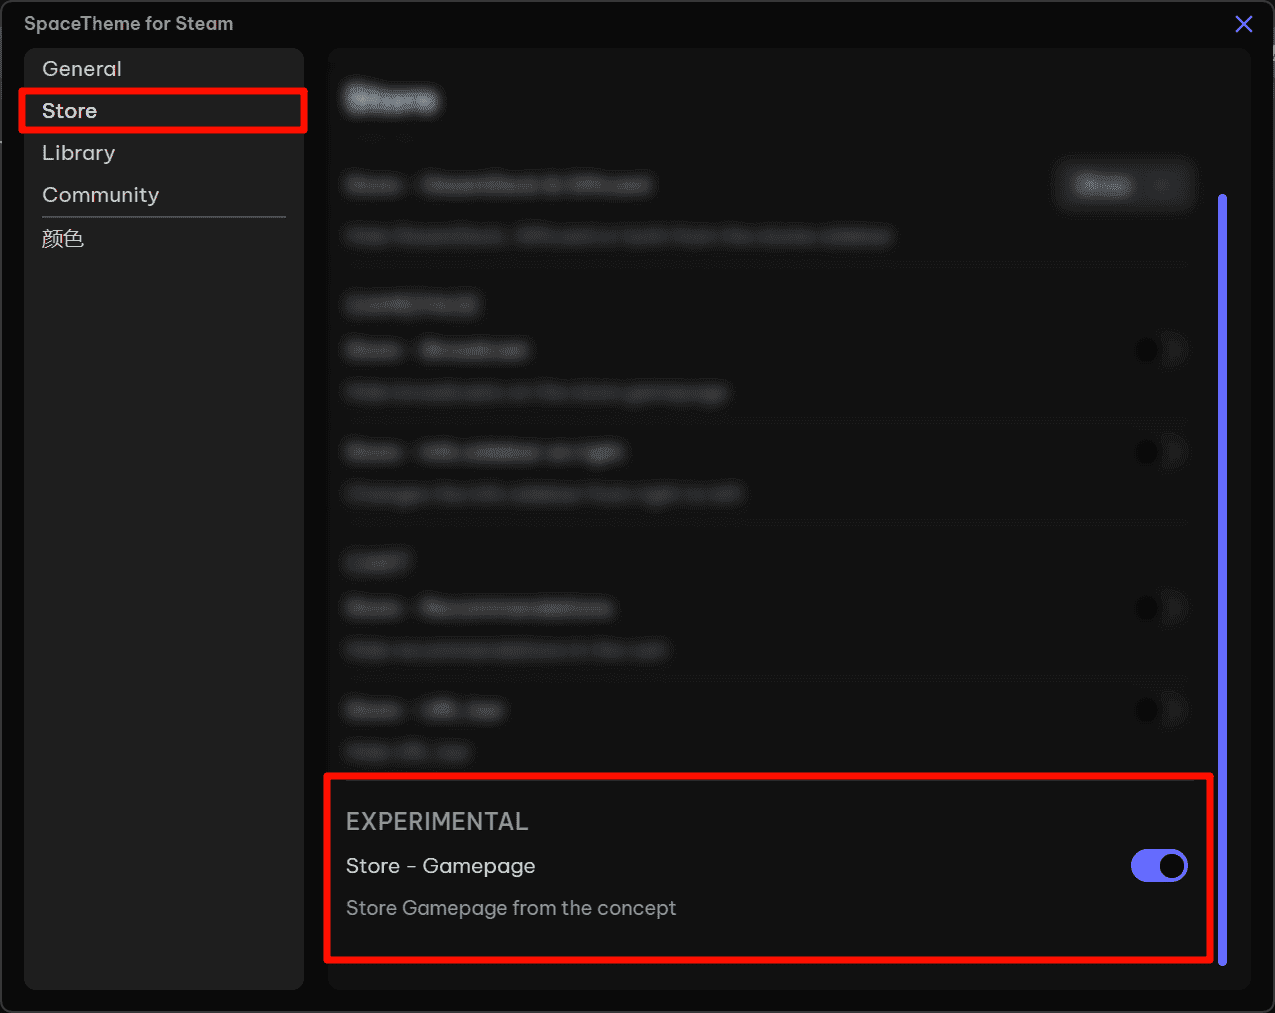This screenshot has height=1013, width=1275.
Task: Go to the Community settings tab
Action: 101,195
